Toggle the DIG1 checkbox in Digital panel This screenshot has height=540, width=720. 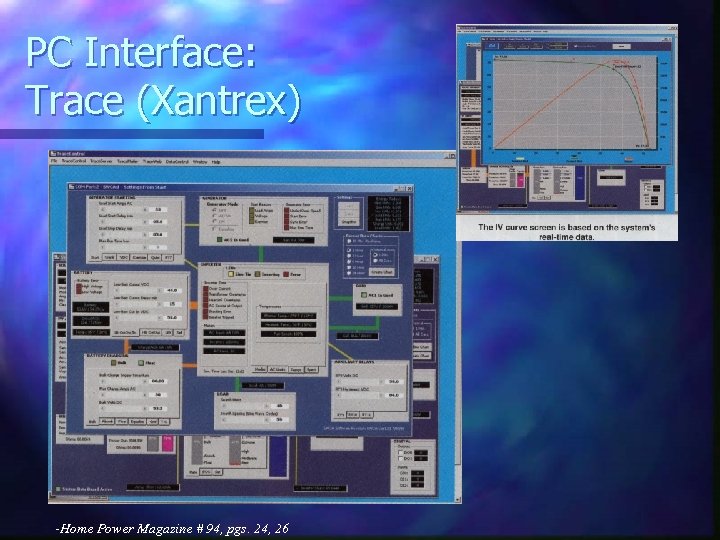click(400, 459)
